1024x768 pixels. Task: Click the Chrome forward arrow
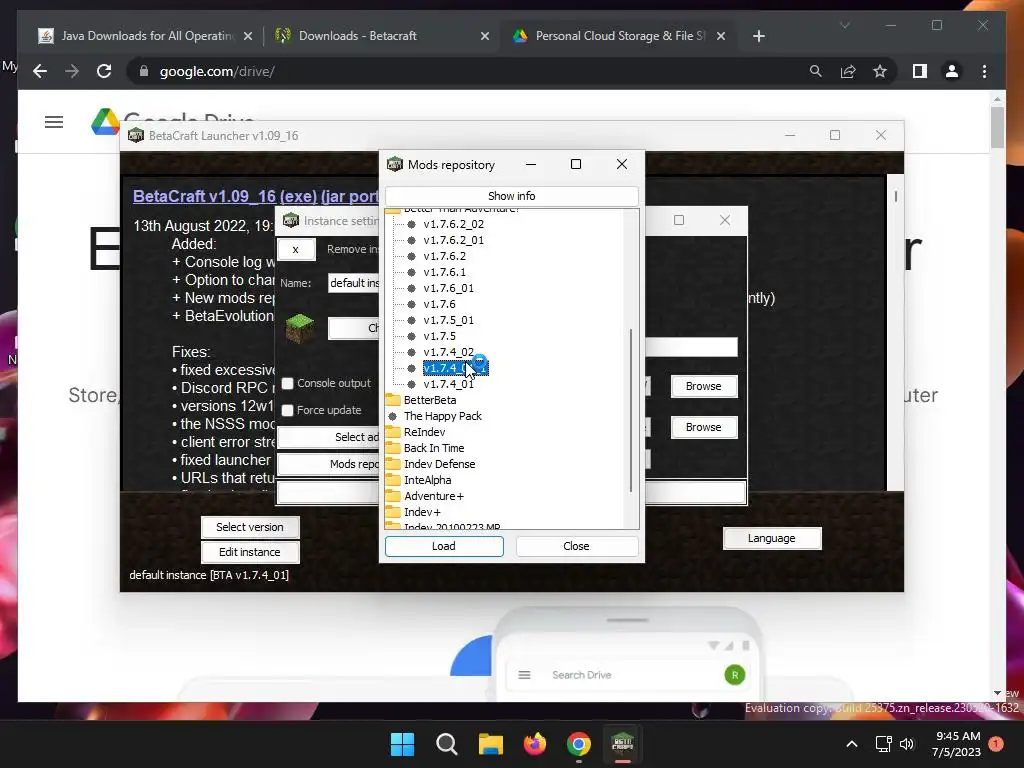click(x=72, y=71)
